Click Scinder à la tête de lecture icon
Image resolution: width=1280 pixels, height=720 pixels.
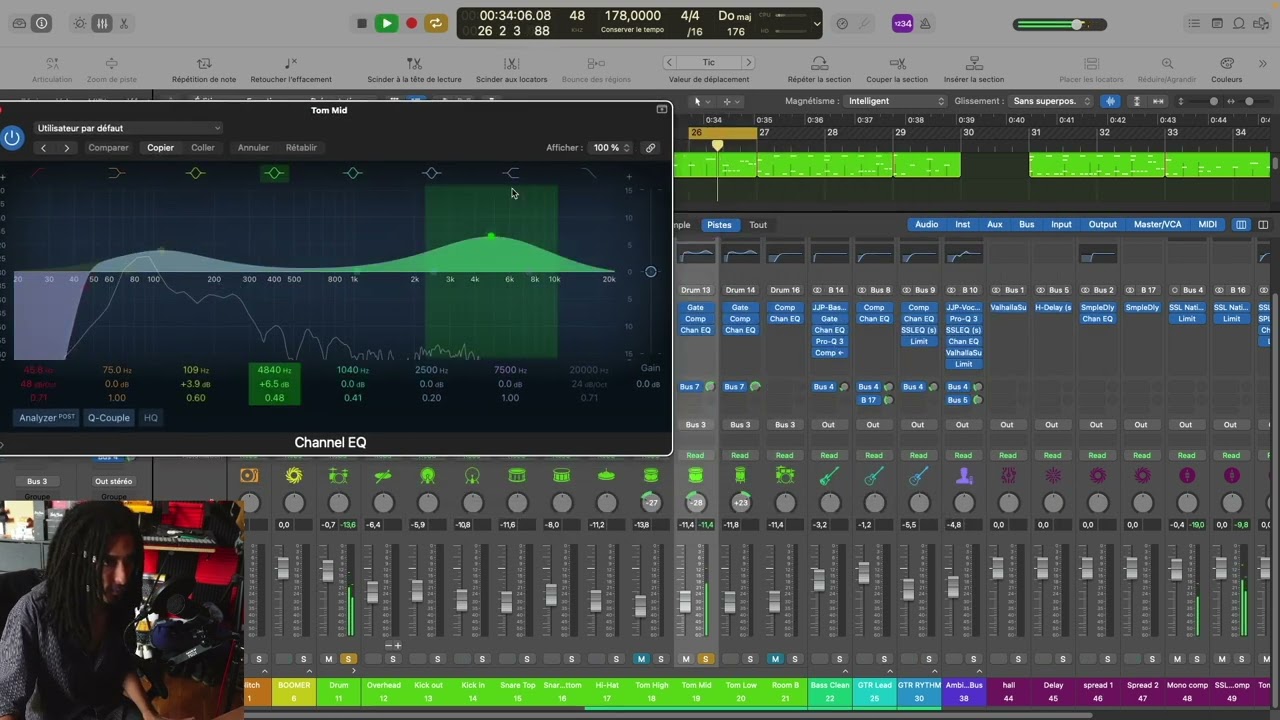coord(414,63)
